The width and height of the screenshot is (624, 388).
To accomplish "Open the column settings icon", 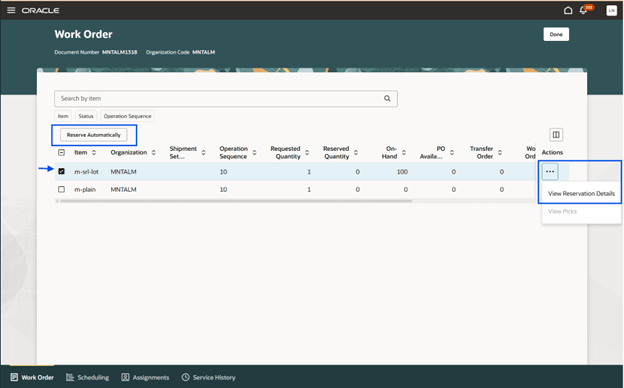I will [x=556, y=135].
